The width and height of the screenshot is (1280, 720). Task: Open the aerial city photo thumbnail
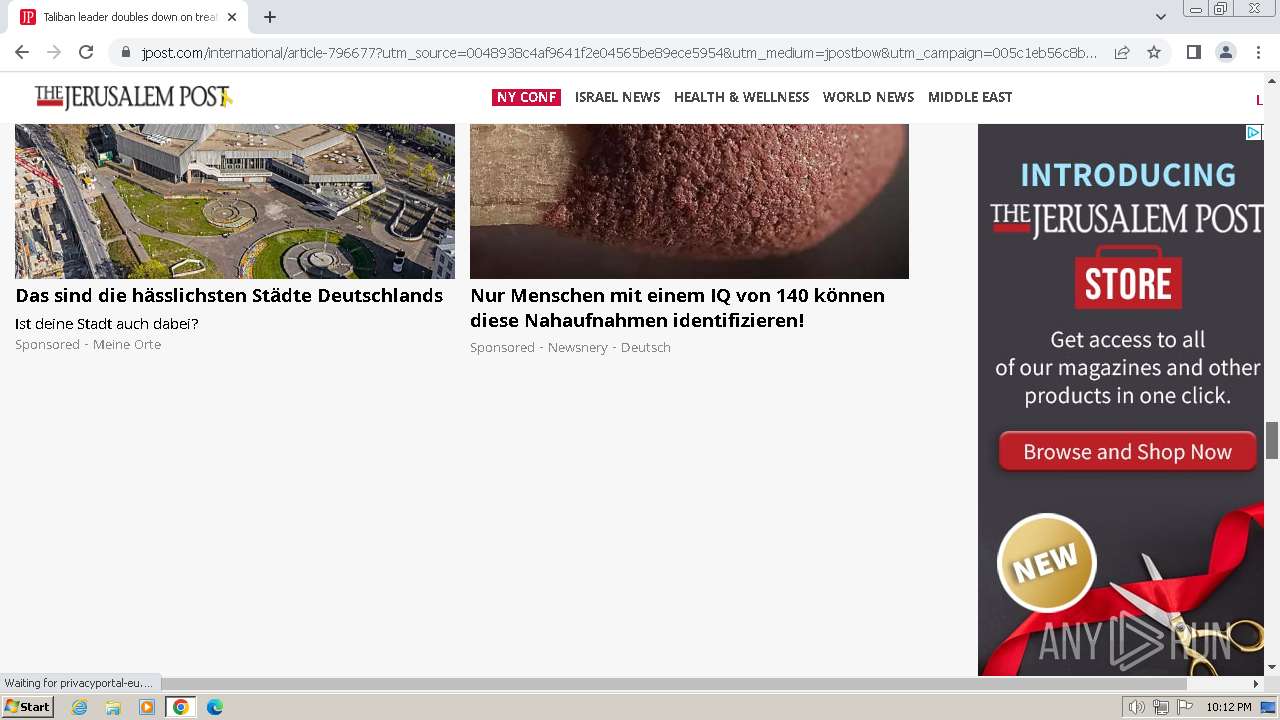(x=235, y=201)
